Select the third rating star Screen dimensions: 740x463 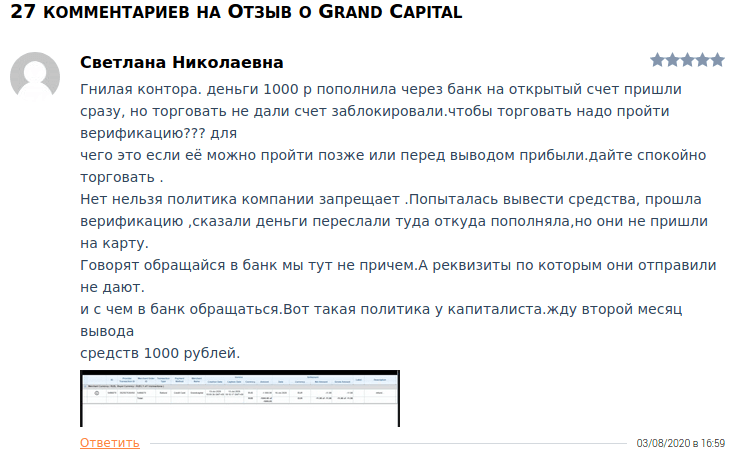[x=687, y=60]
